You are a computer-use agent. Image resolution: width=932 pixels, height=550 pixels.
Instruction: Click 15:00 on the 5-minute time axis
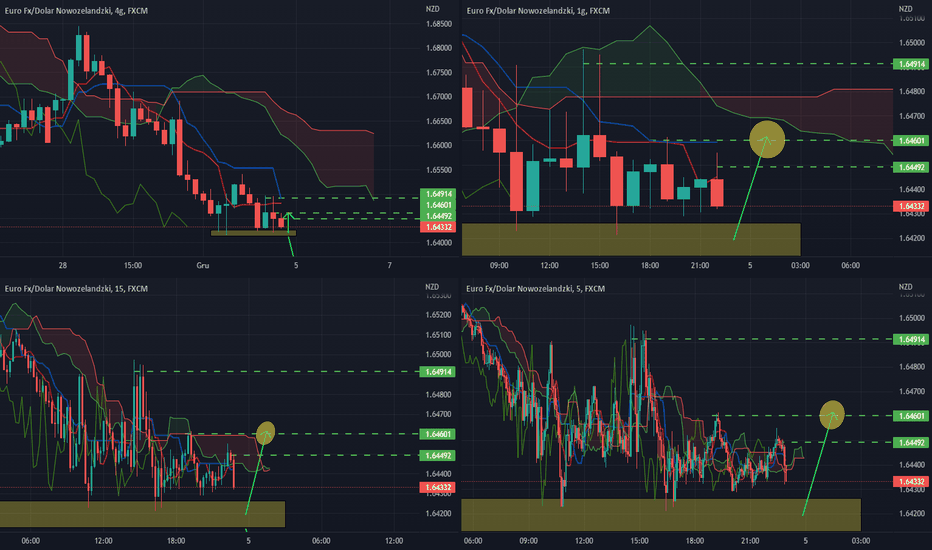640,541
